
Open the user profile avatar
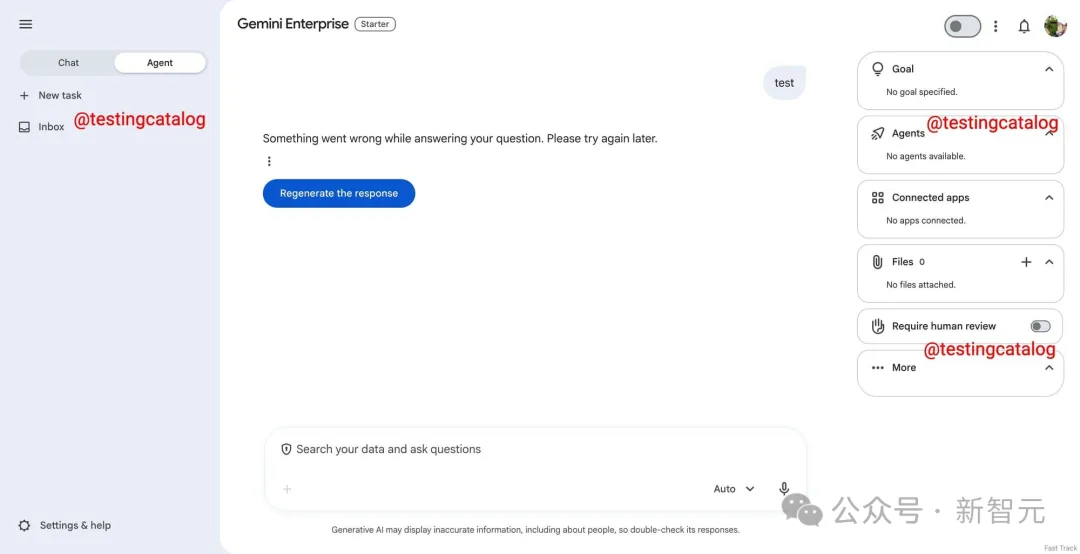pos(1055,26)
